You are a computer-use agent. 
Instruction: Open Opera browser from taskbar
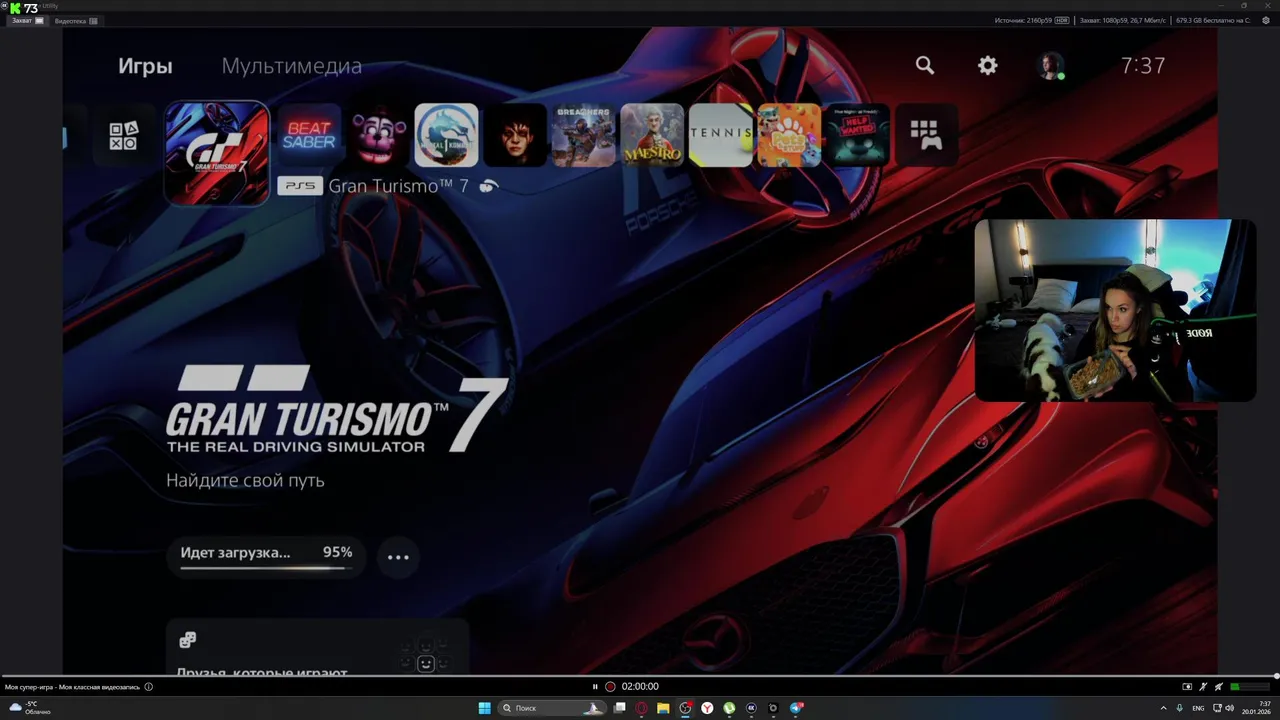[x=642, y=708]
